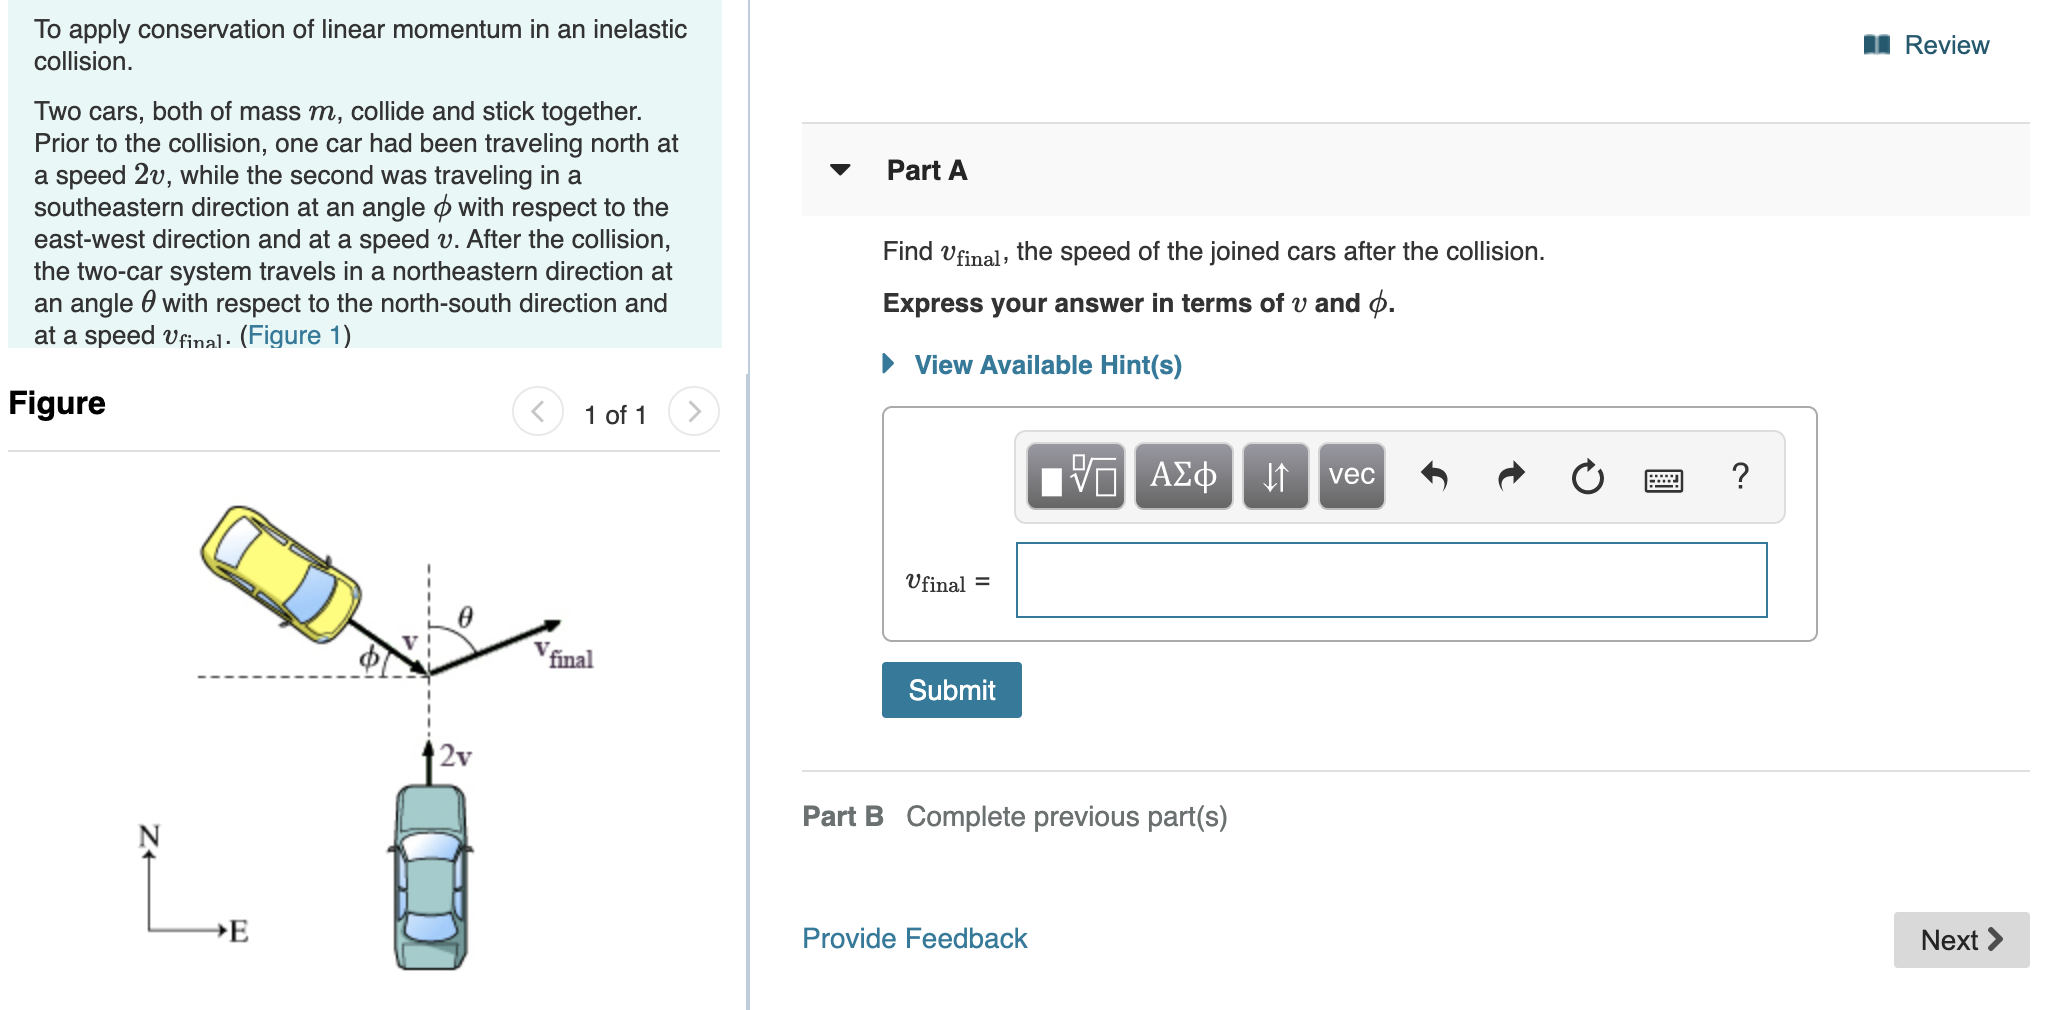Select the Greek letters ΑΣΦ icon
The height and width of the screenshot is (1010, 2046).
(1183, 477)
